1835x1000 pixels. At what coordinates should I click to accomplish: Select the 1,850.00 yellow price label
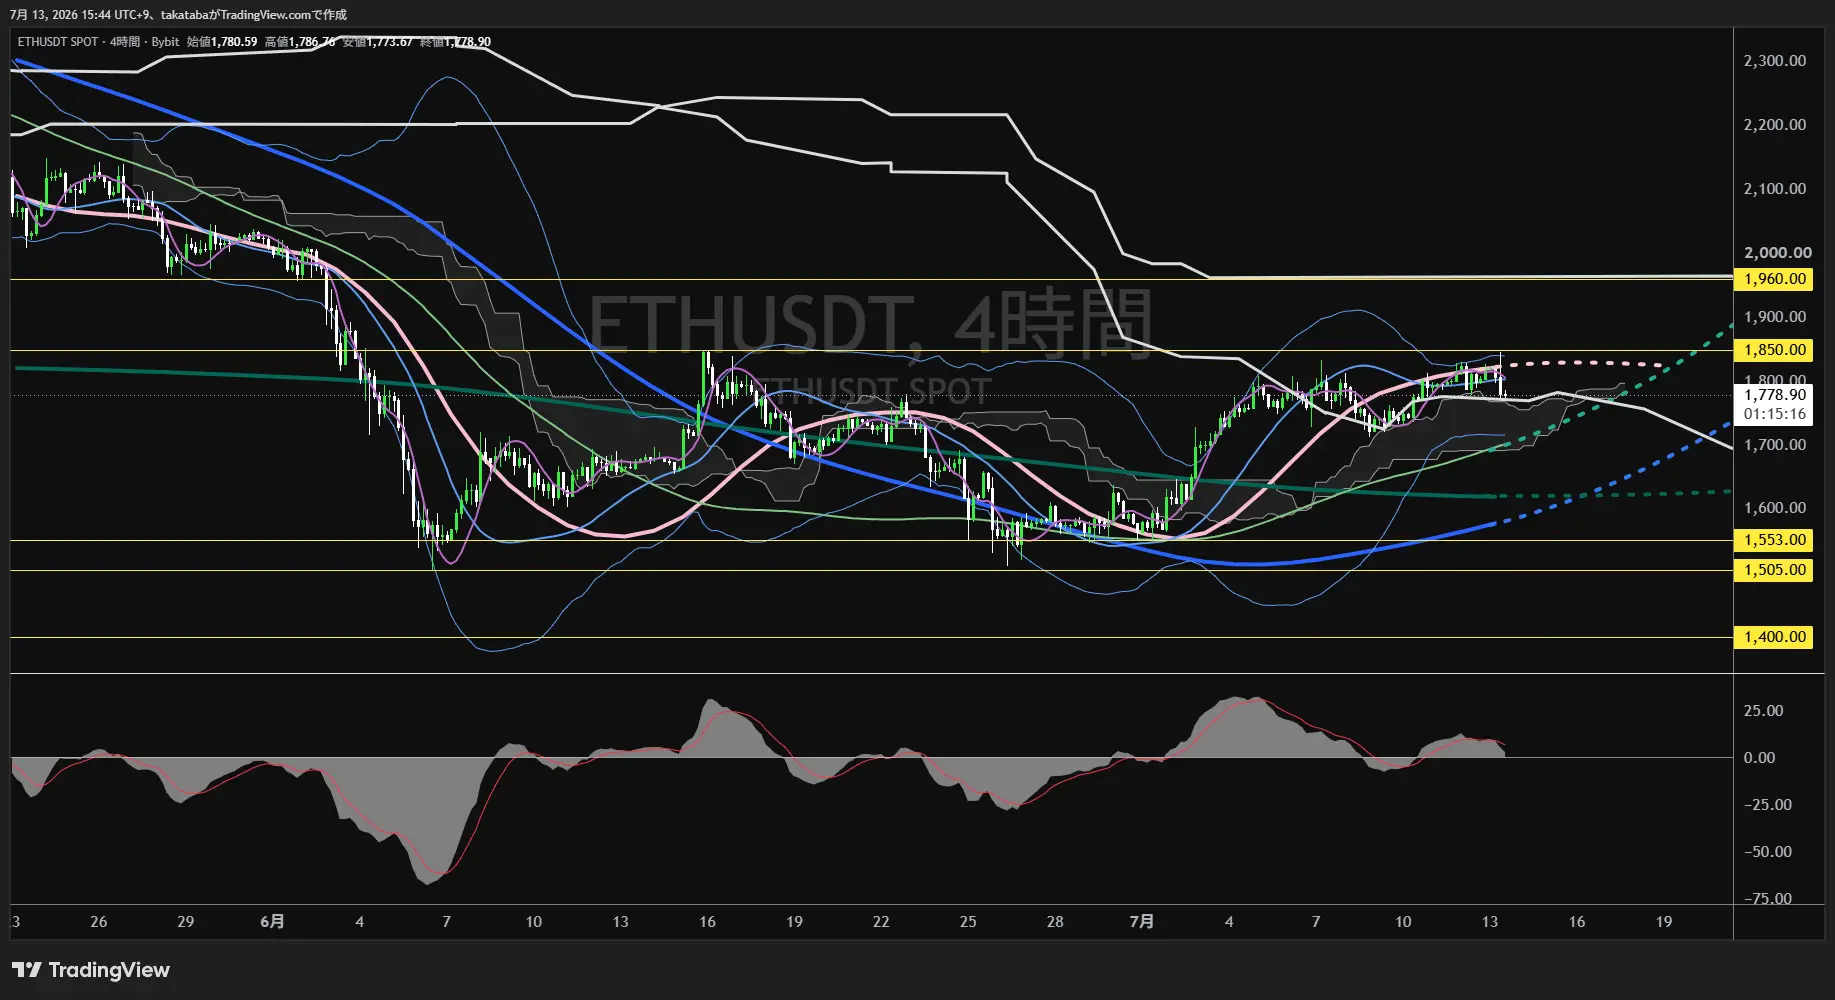click(1775, 350)
